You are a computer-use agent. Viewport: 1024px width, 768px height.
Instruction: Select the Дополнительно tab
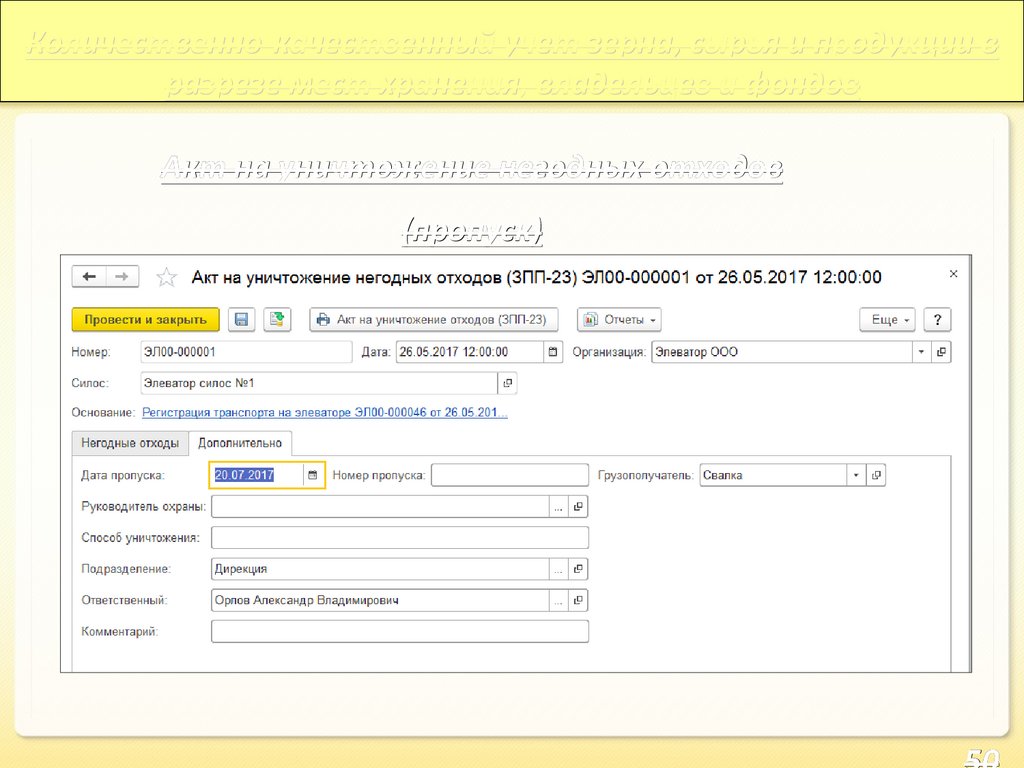point(240,443)
